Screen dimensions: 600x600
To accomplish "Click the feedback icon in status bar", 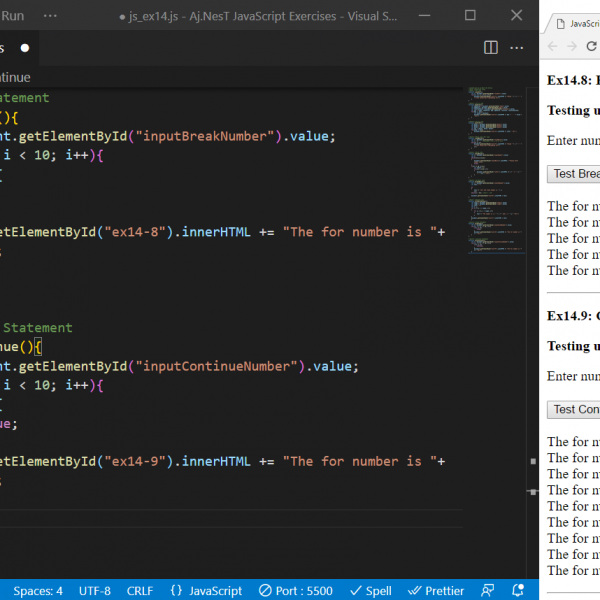I will coord(488,590).
